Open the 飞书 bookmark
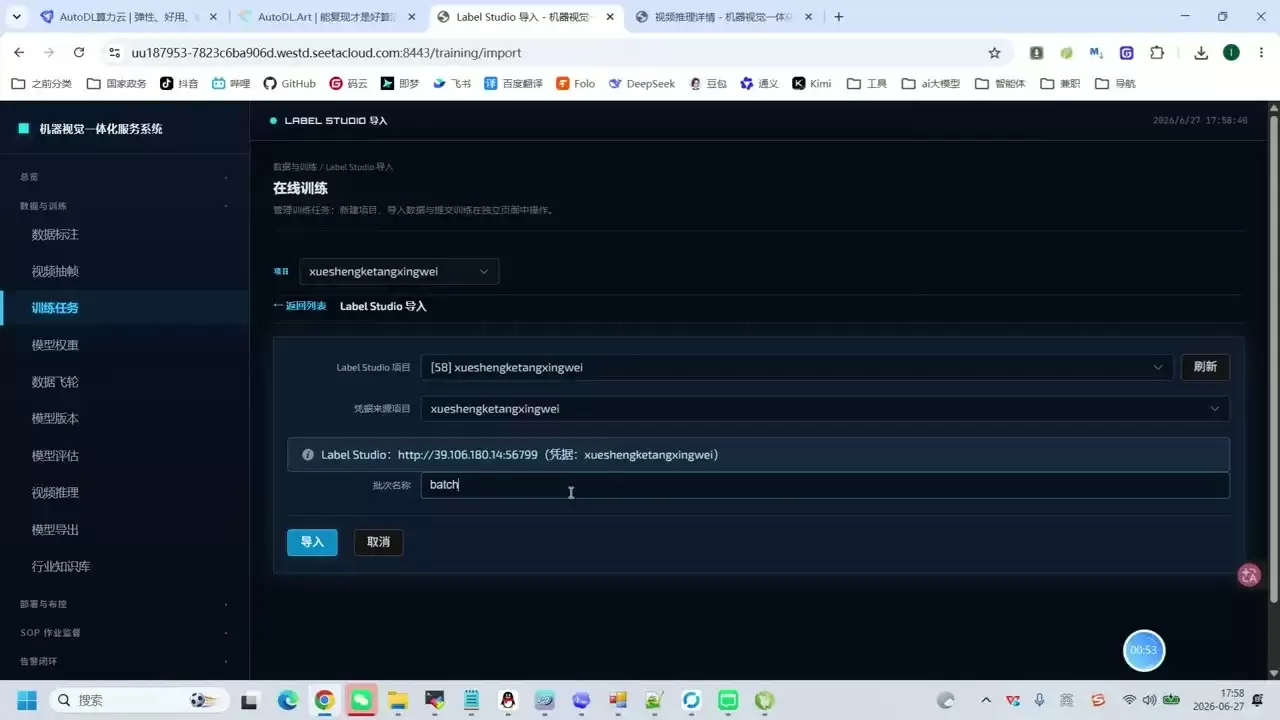 (x=452, y=84)
